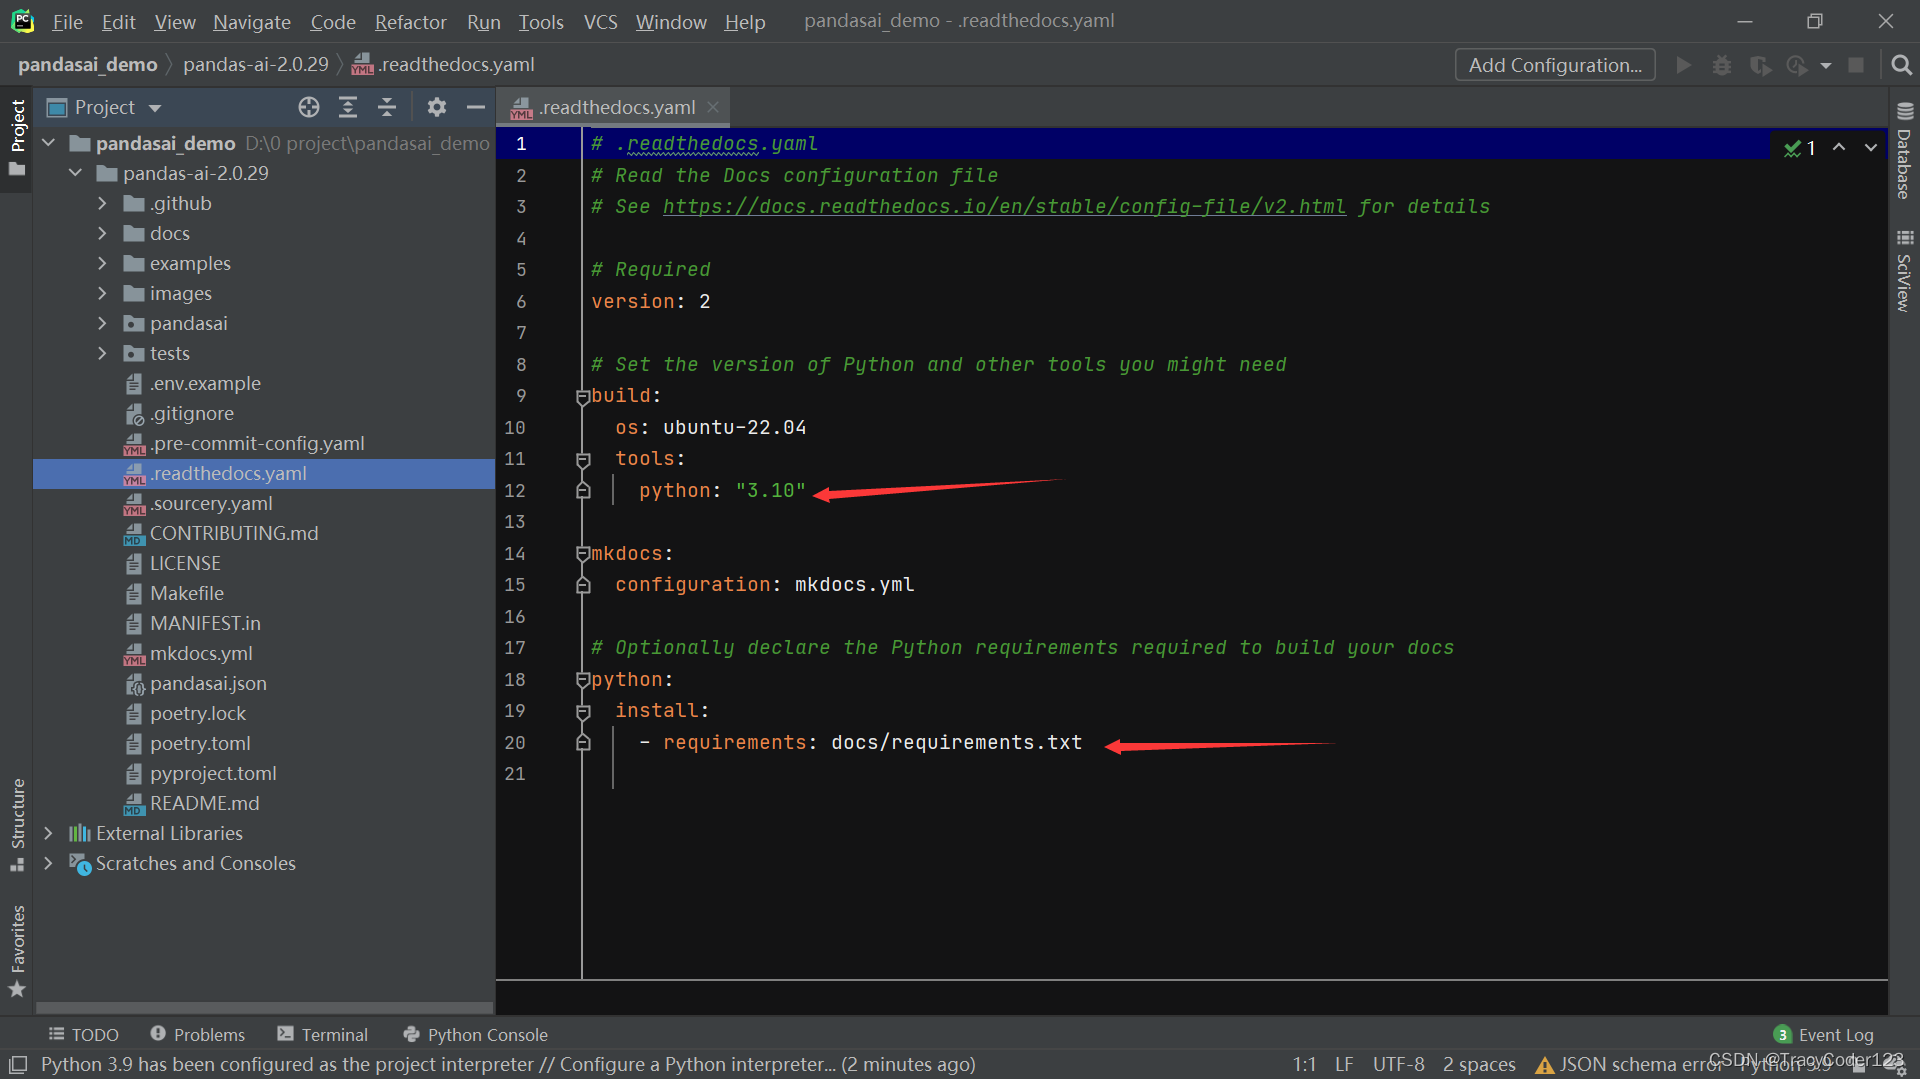Image resolution: width=1920 pixels, height=1080 pixels.
Task: Select pyproject.toml in project tree
Action: coord(213,773)
